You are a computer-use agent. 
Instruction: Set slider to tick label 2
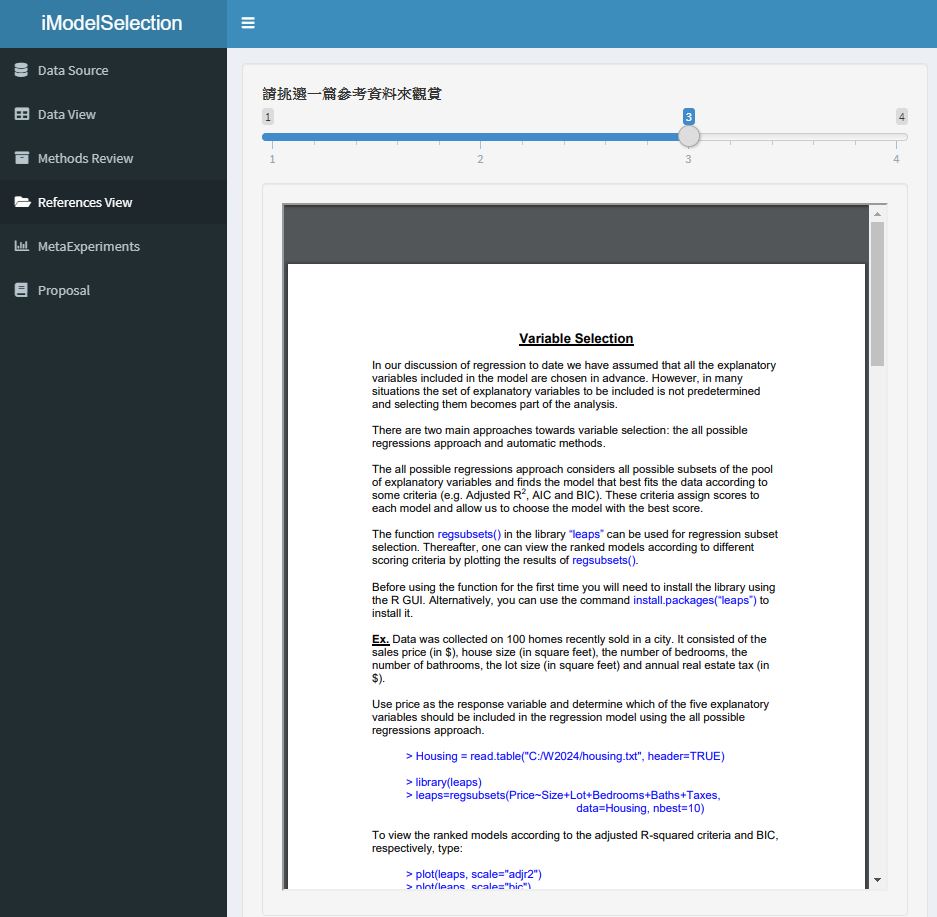point(480,159)
